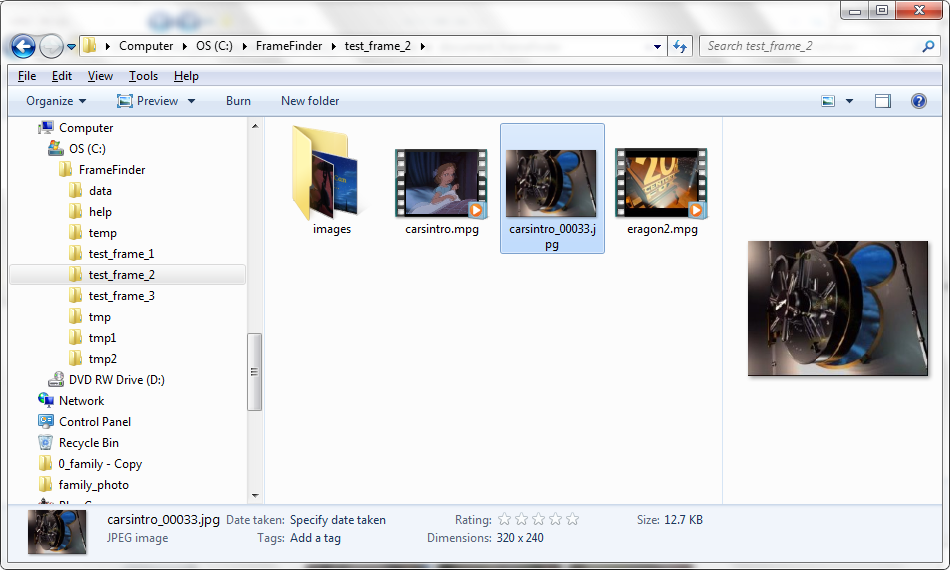Open the recent pages dropdown arrow

(71, 47)
